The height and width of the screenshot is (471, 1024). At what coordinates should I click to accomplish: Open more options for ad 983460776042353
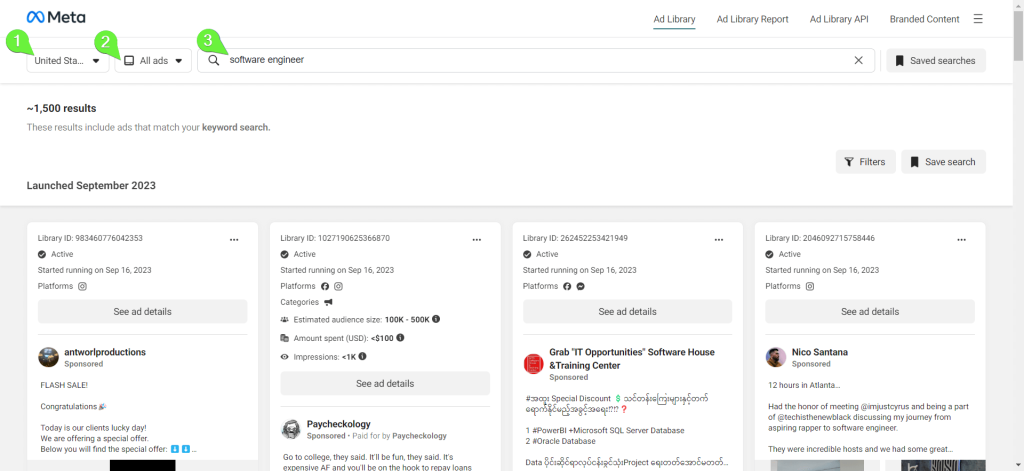(234, 240)
